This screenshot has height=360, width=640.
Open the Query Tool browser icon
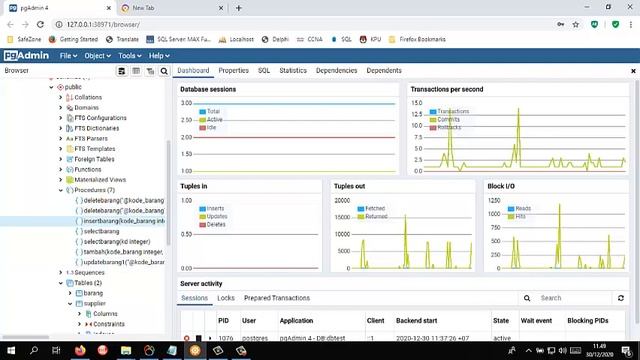pos(122,71)
